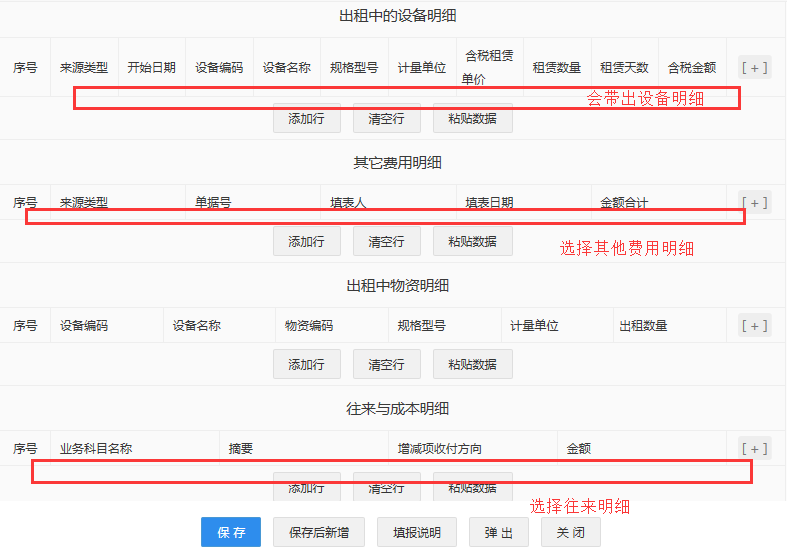This screenshot has height=554, width=787.
Task: Click 含税金额 column header
Action: point(692,68)
